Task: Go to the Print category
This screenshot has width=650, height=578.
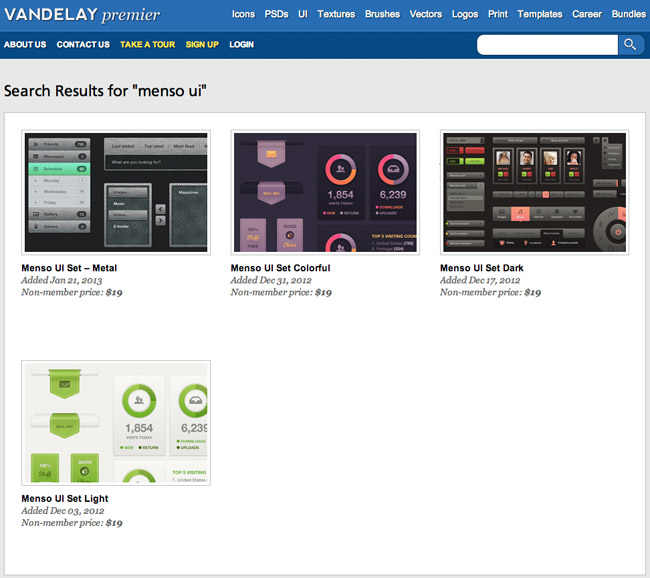Action: click(498, 14)
